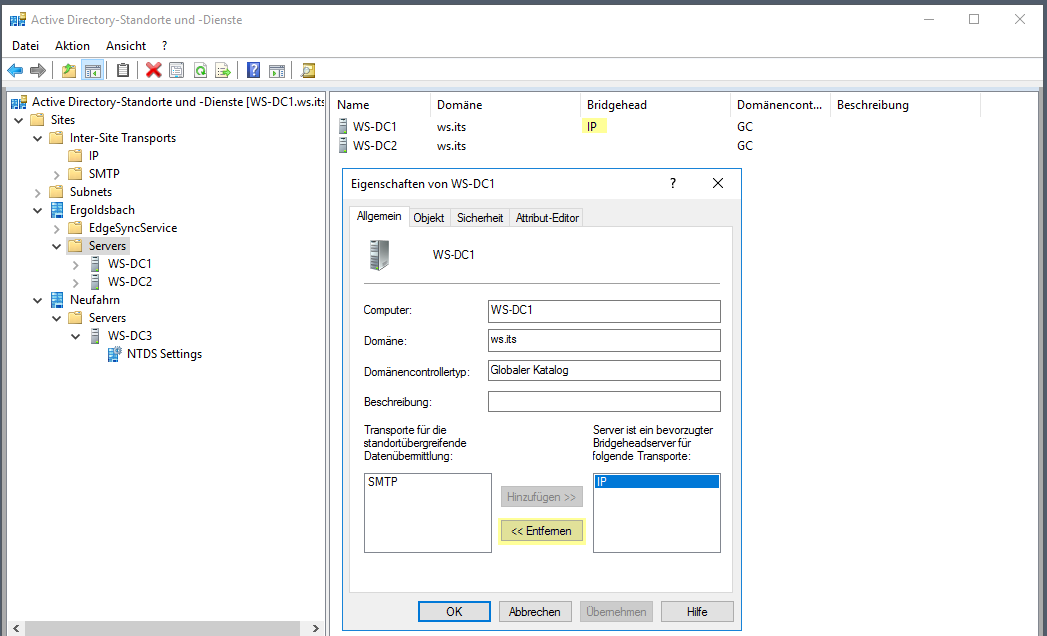Click the Subnets folder icon in tree
Viewport: 1047px width, 636px height.
[57, 192]
